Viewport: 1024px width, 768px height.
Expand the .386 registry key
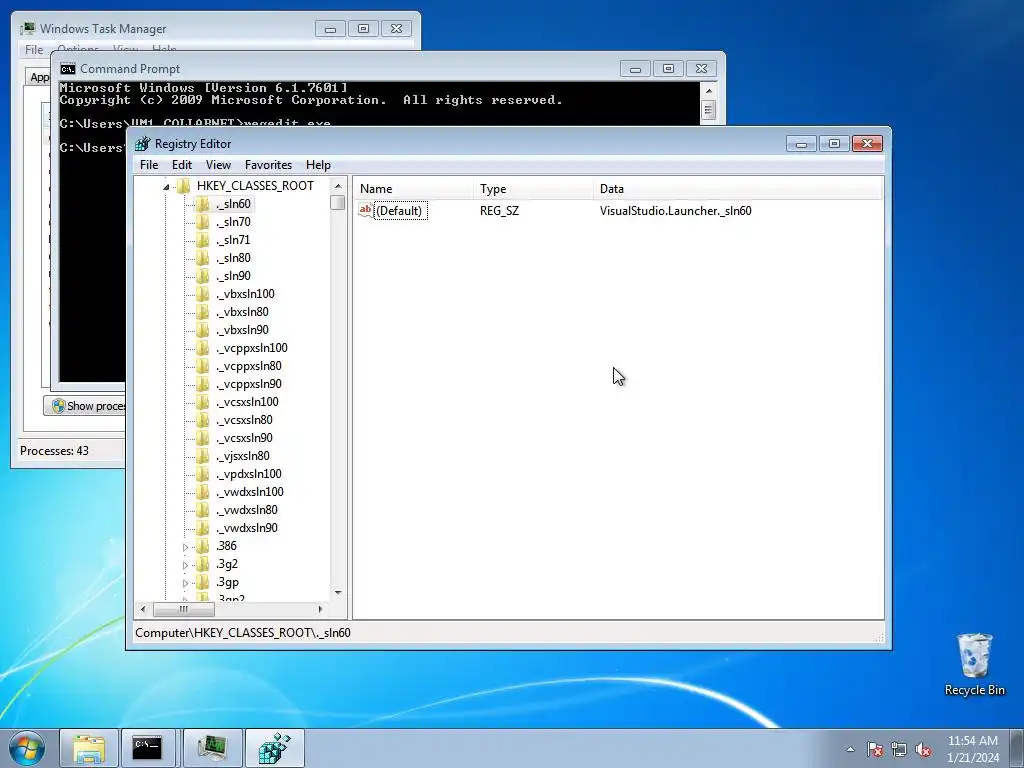(x=185, y=547)
